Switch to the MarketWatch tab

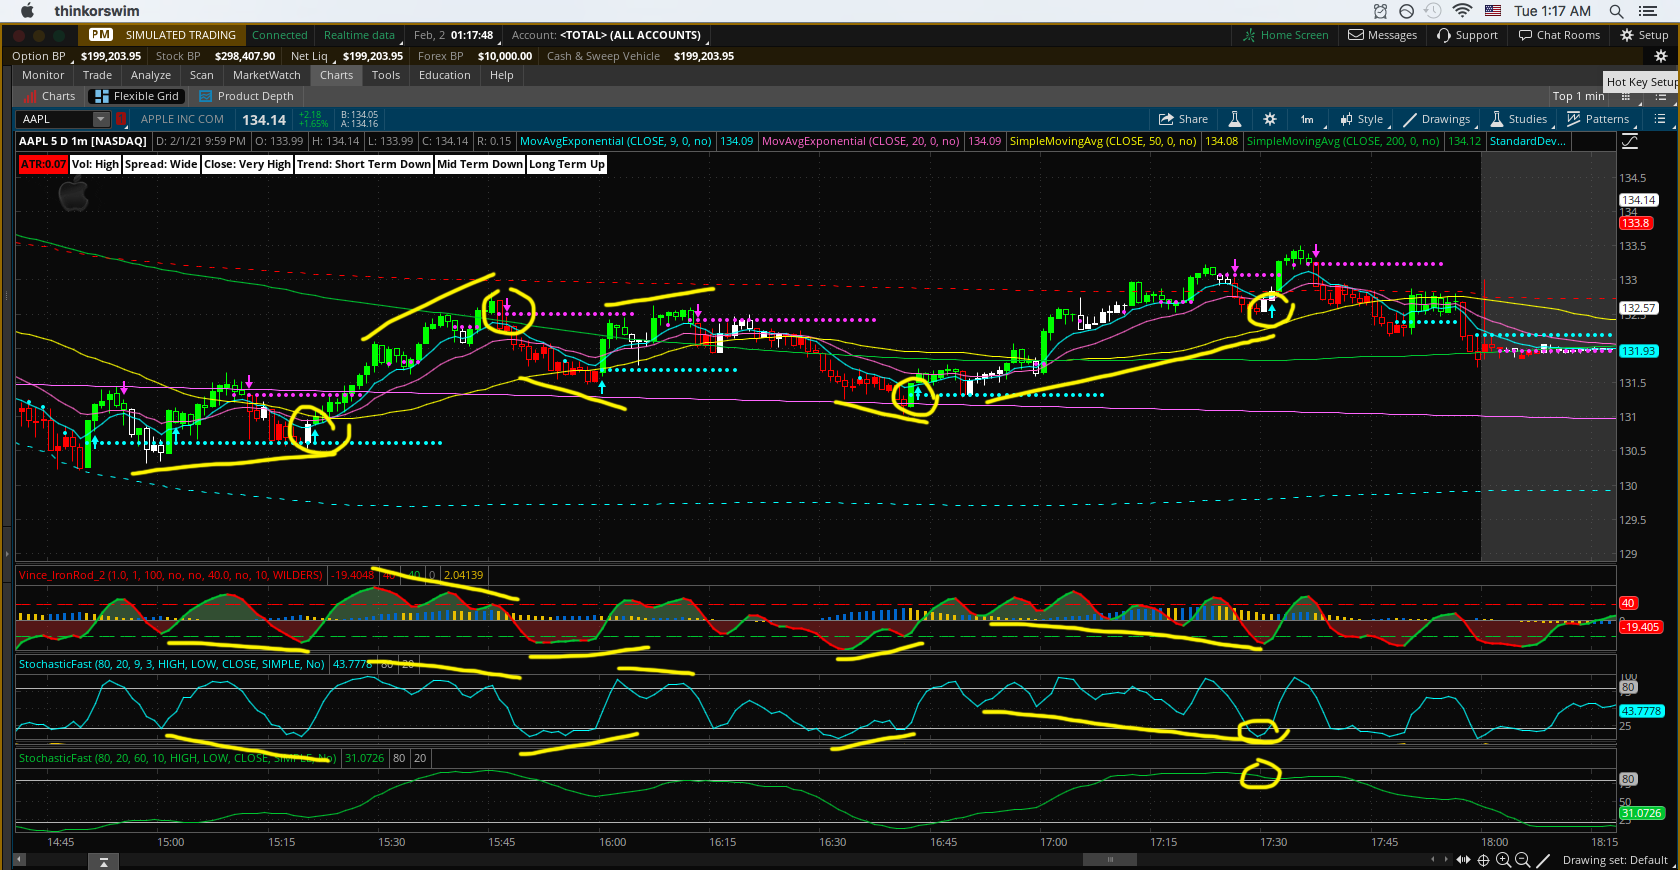[266, 75]
